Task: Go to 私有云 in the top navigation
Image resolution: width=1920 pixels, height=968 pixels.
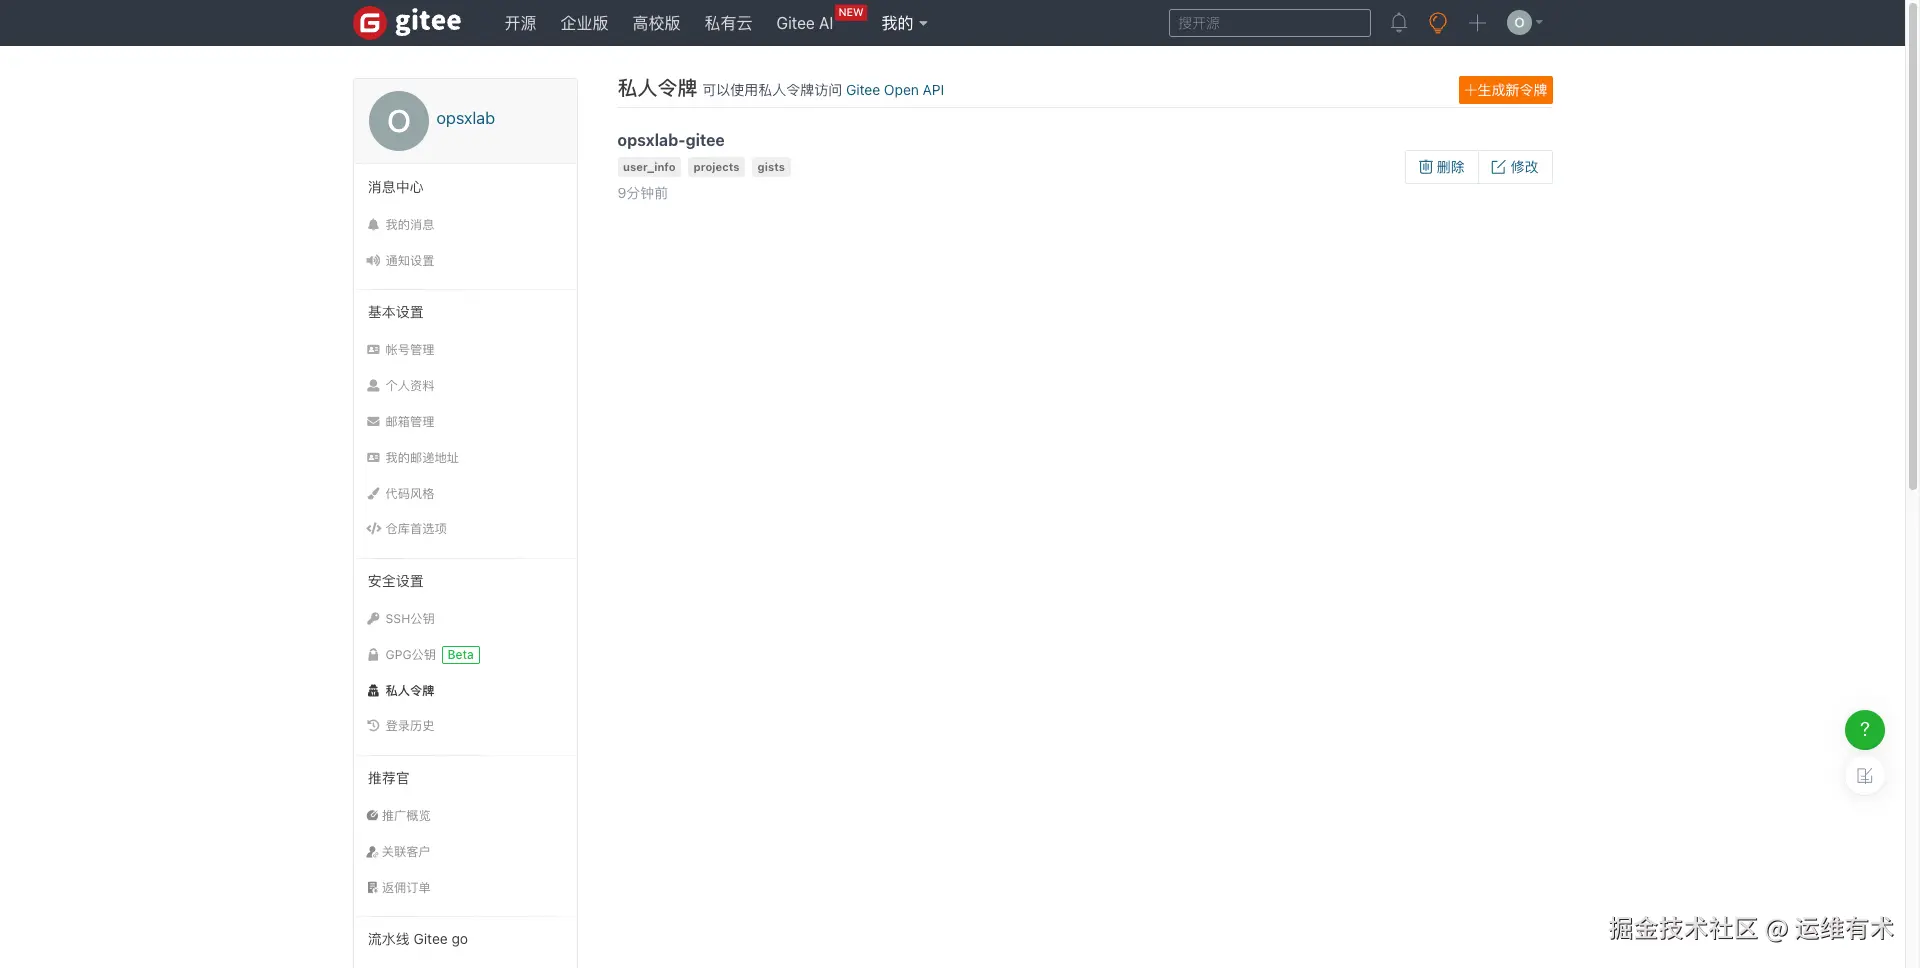Action: pos(728,23)
